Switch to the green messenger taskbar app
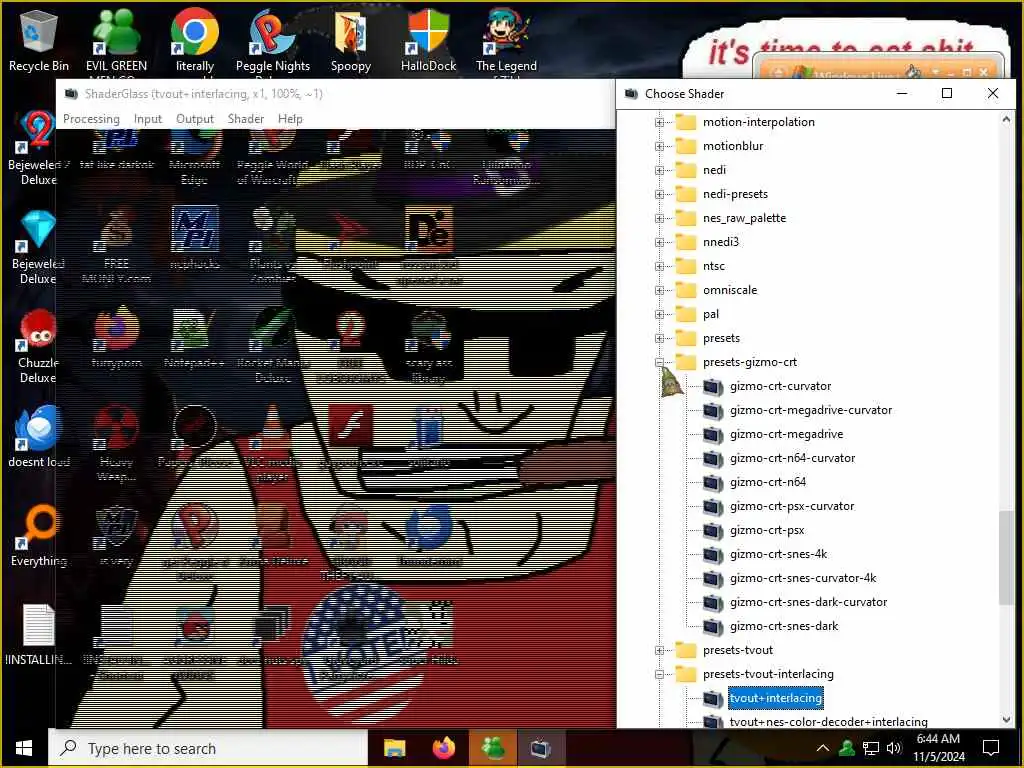 pyautogui.click(x=493, y=748)
